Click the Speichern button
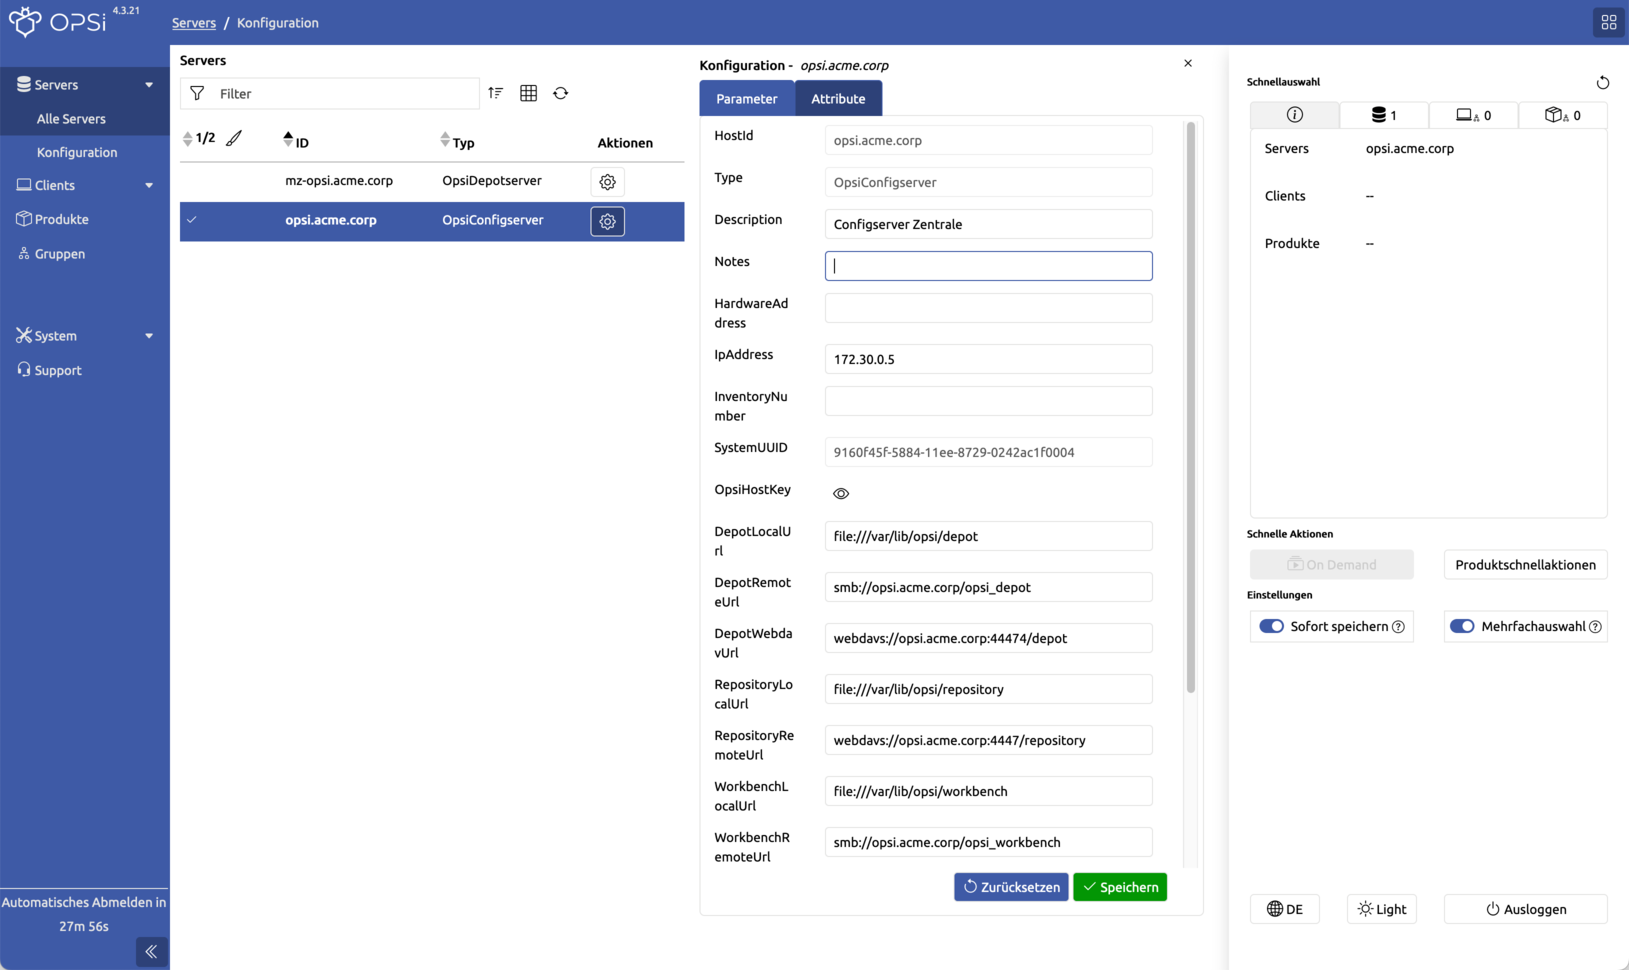Screen dimensions: 1629x970 pyautogui.click(x=1120, y=887)
